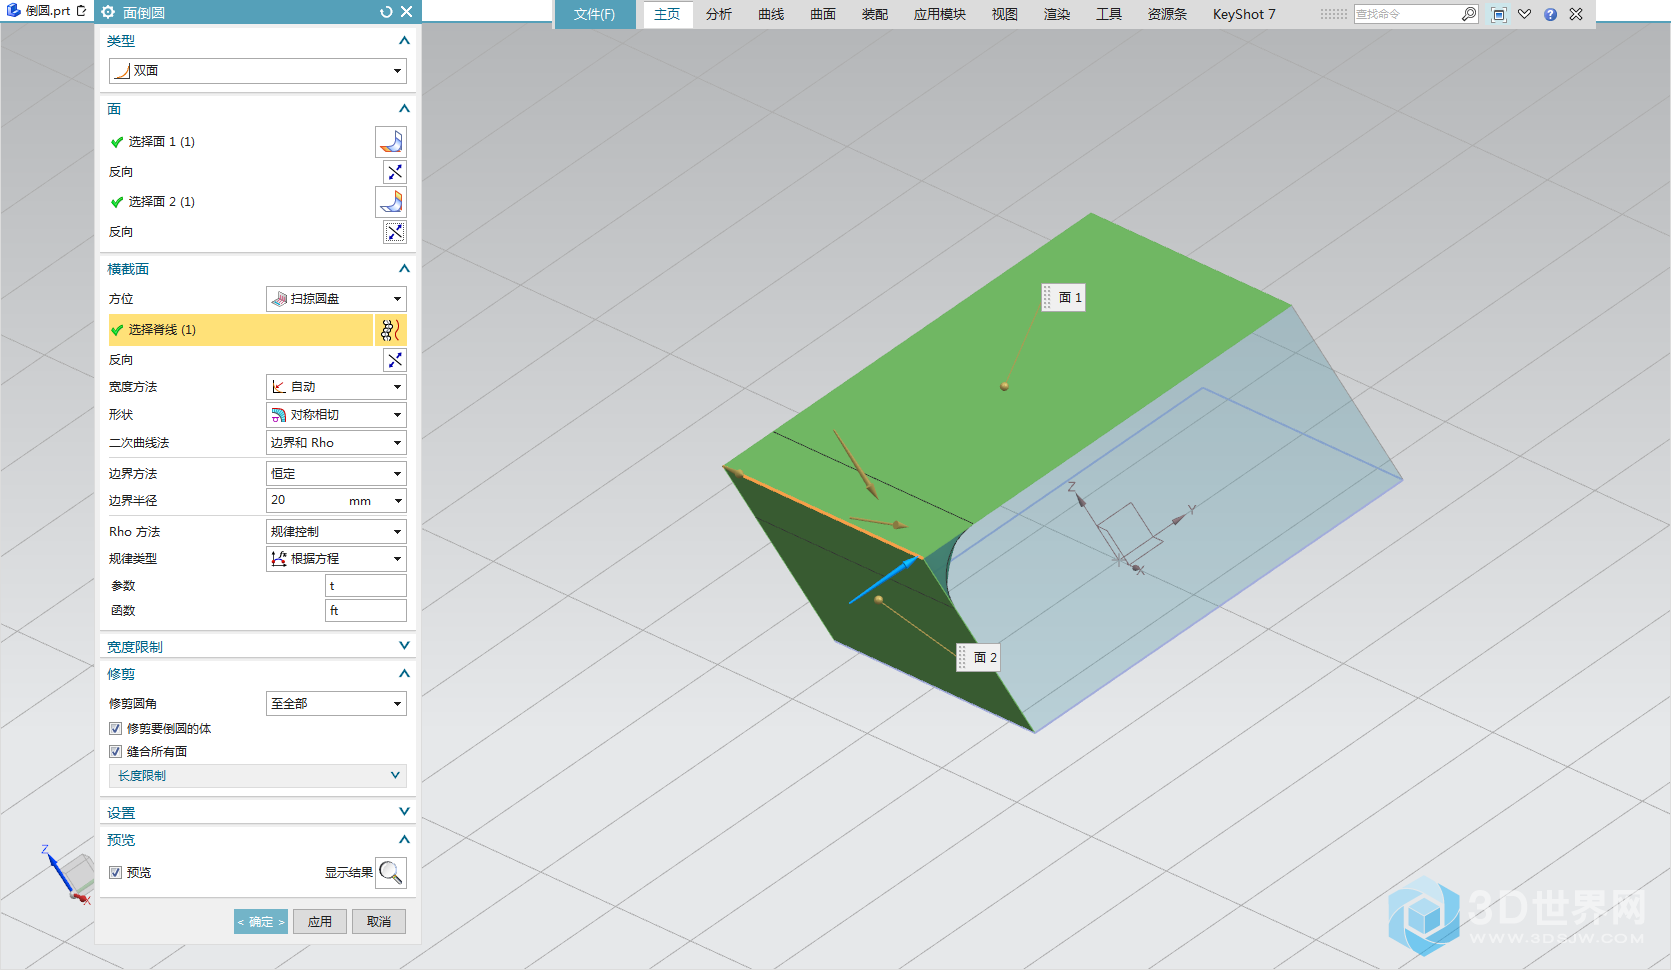Collapse the 预览 section header
The height and width of the screenshot is (970, 1671).
click(x=404, y=840)
